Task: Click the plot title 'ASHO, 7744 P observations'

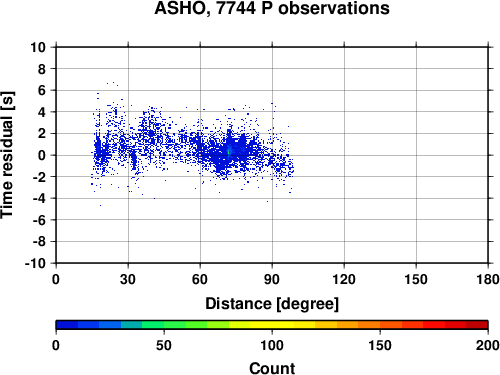Action: (x=272, y=8)
